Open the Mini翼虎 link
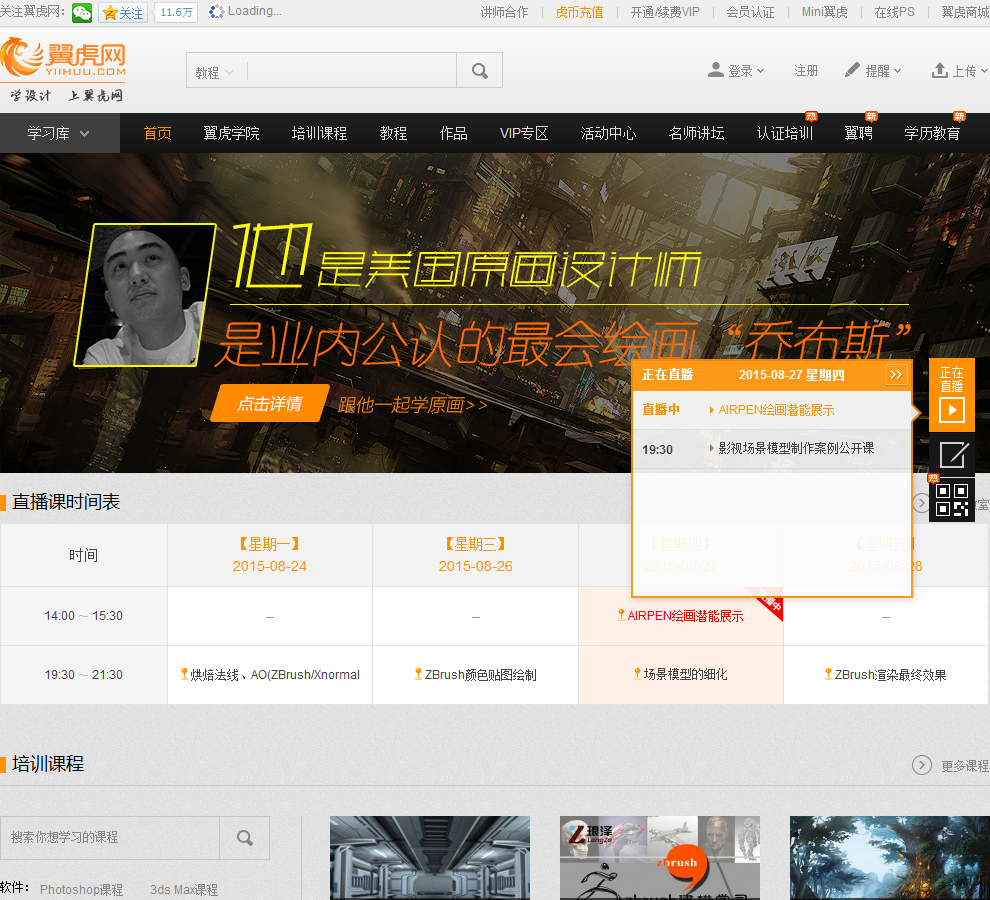Screen dimensions: 990x900 [825, 12]
